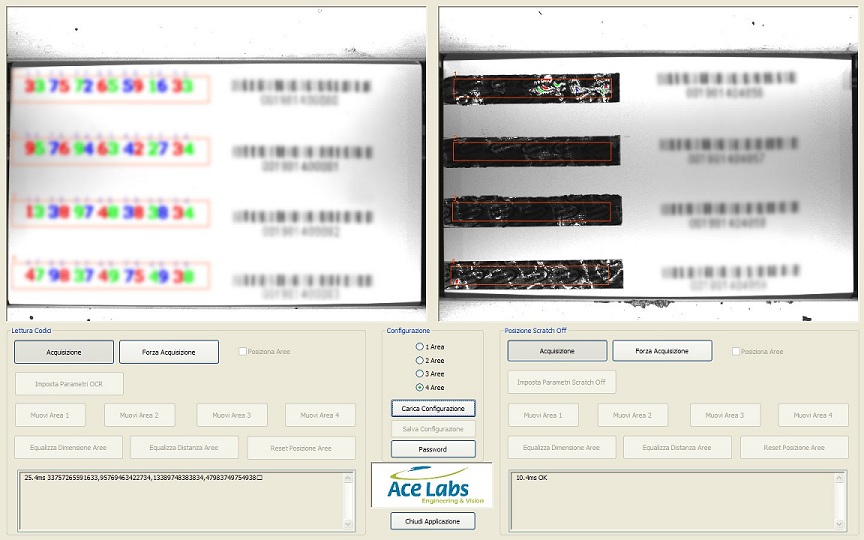864x540 pixels.
Task: Click the first scratch-off strip in right image
Action: 532,88
